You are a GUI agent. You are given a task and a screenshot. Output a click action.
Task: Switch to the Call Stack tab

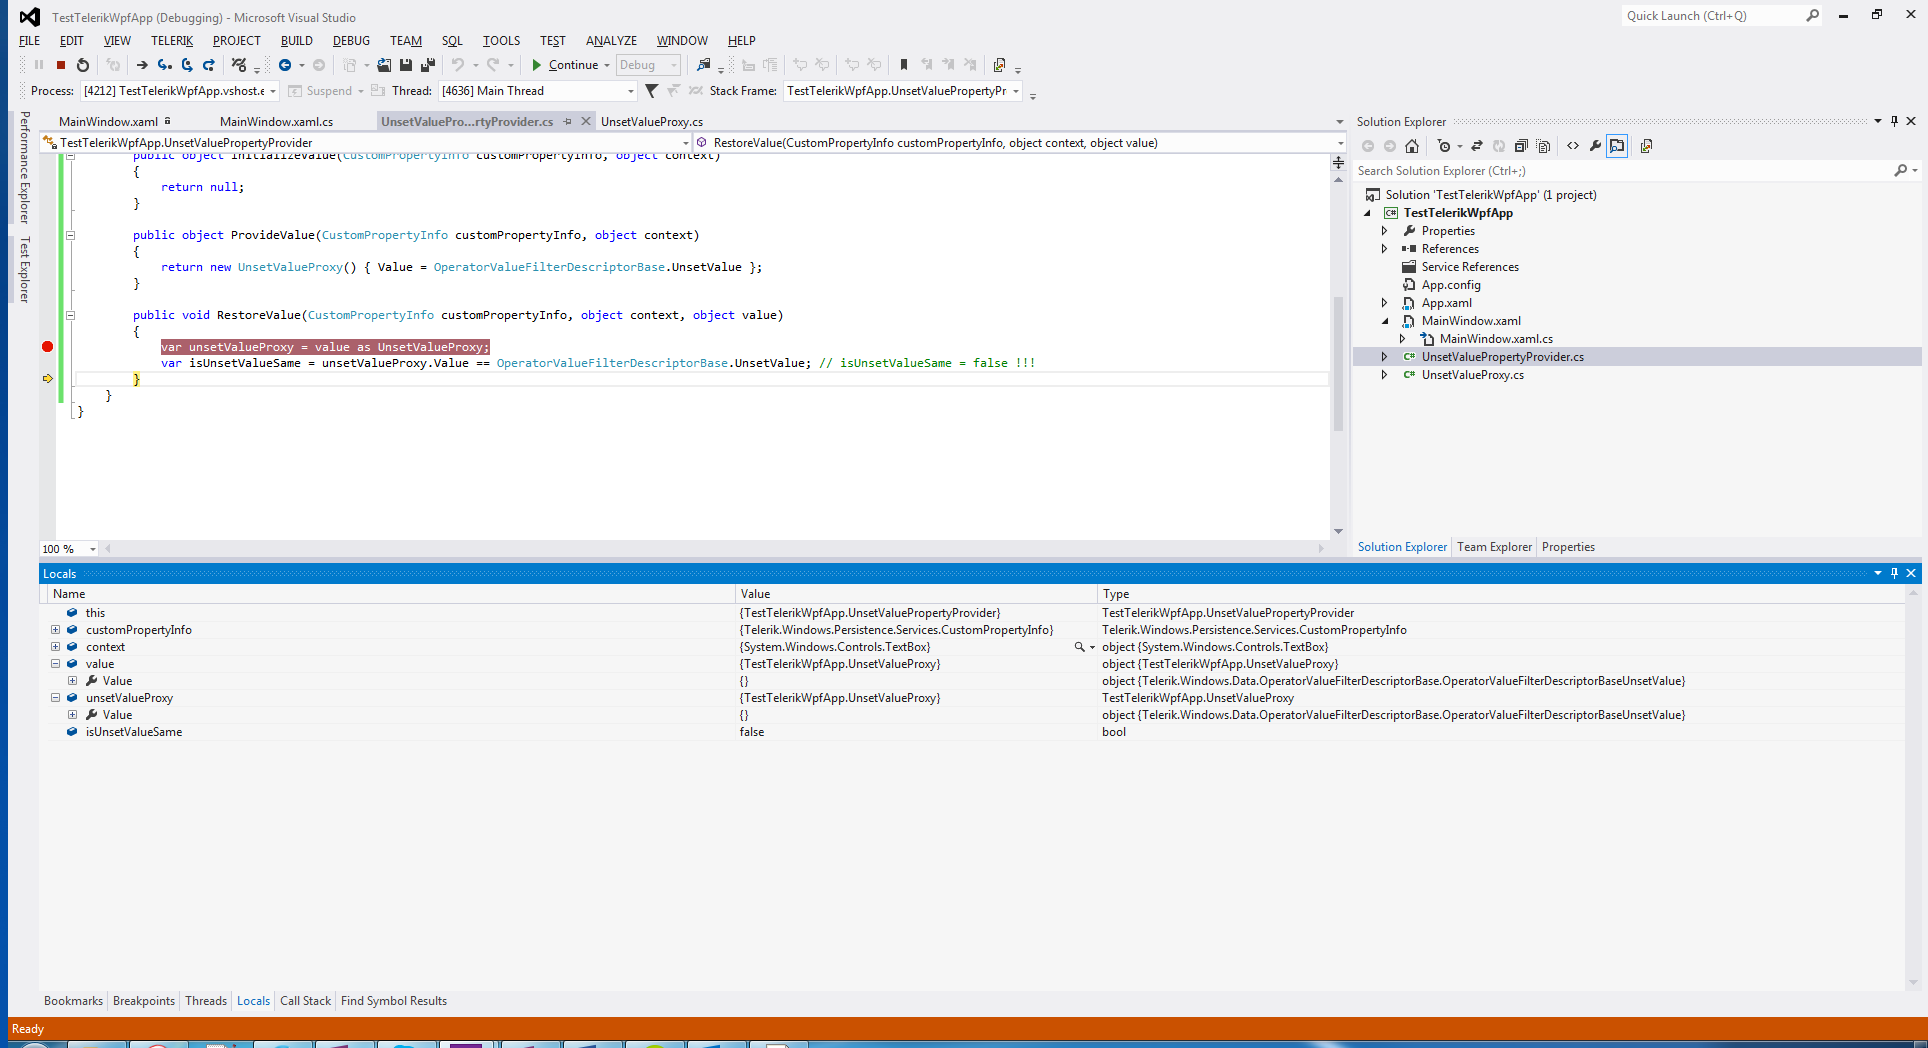tap(305, 1001)
